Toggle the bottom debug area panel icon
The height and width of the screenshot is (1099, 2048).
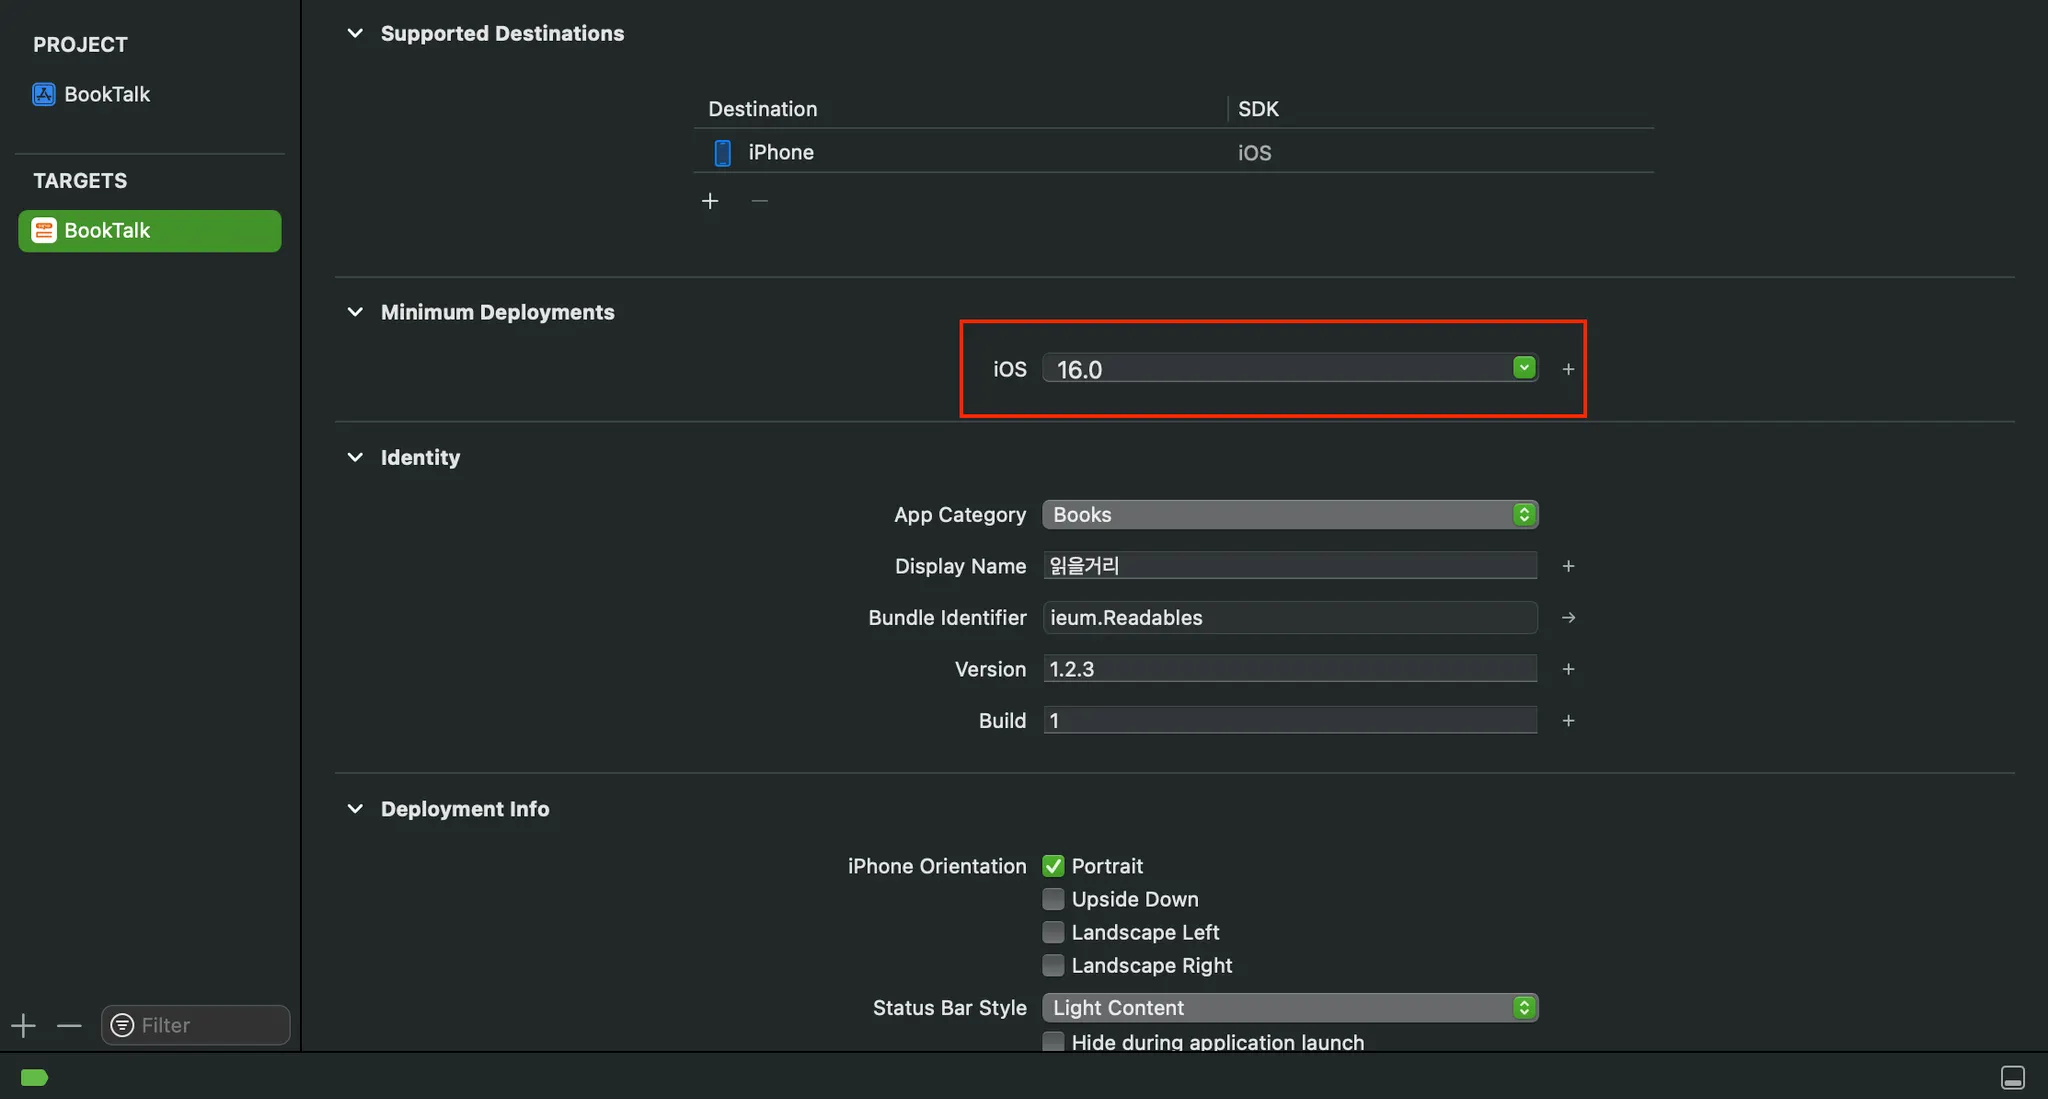2012,1077
